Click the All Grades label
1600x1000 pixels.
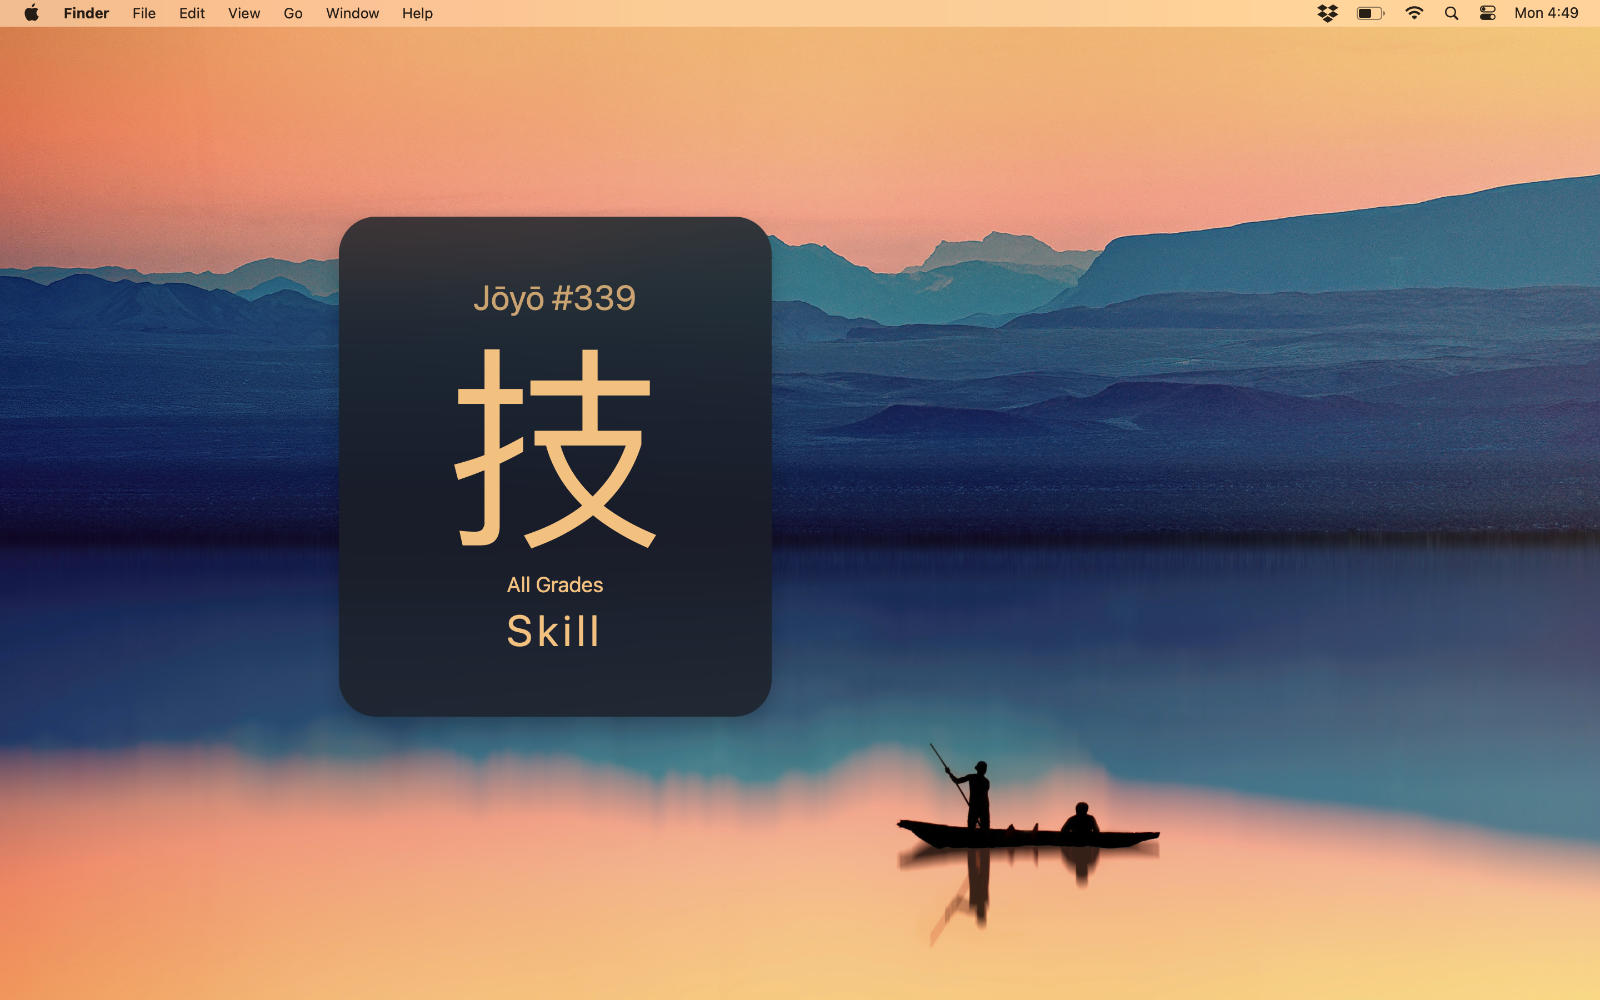(555, 585)
